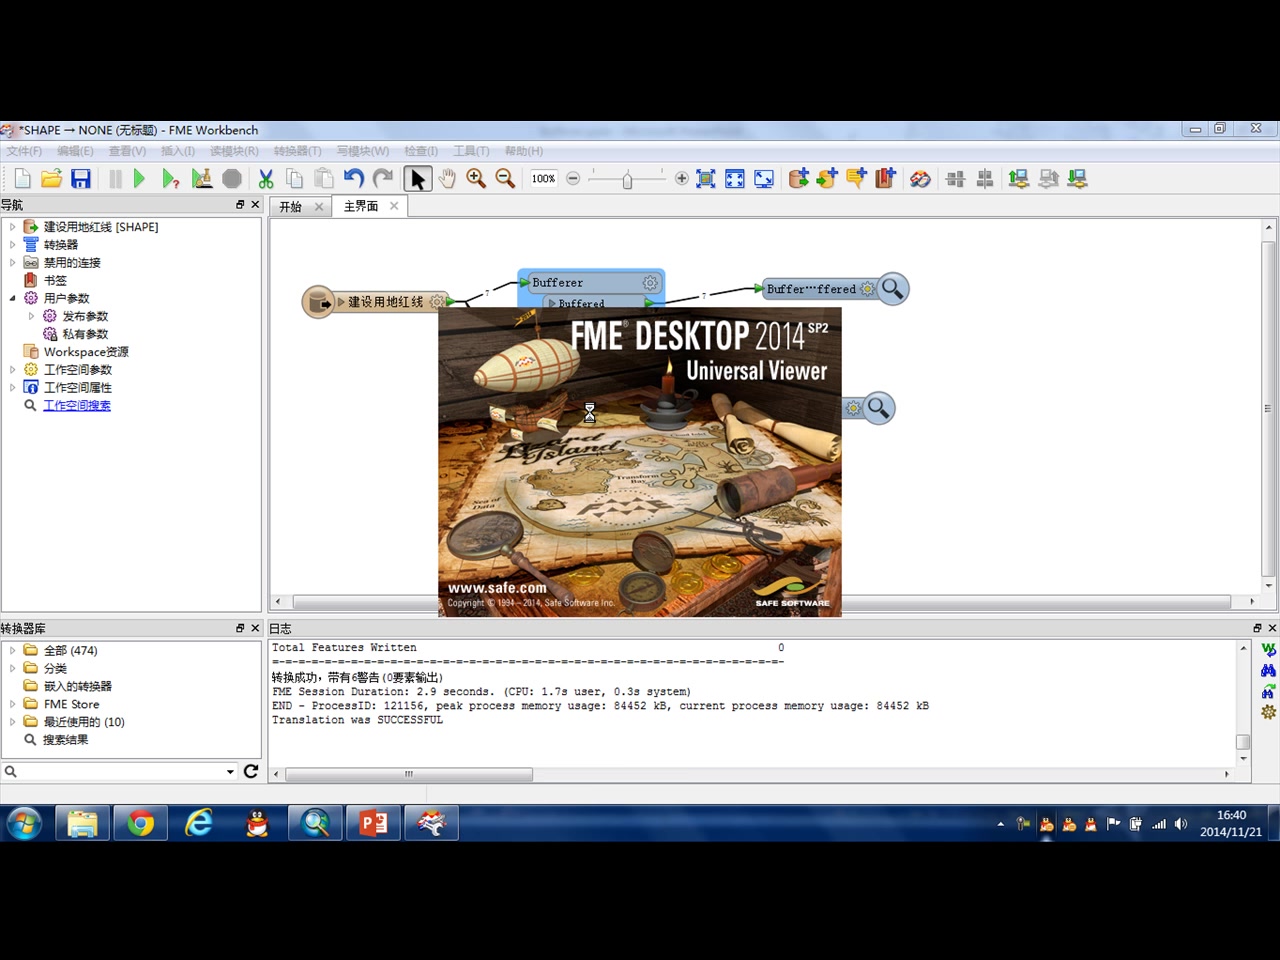Click the transformer gallery search field
This screenshot has width=1280, height=960.
pos(120,771)
